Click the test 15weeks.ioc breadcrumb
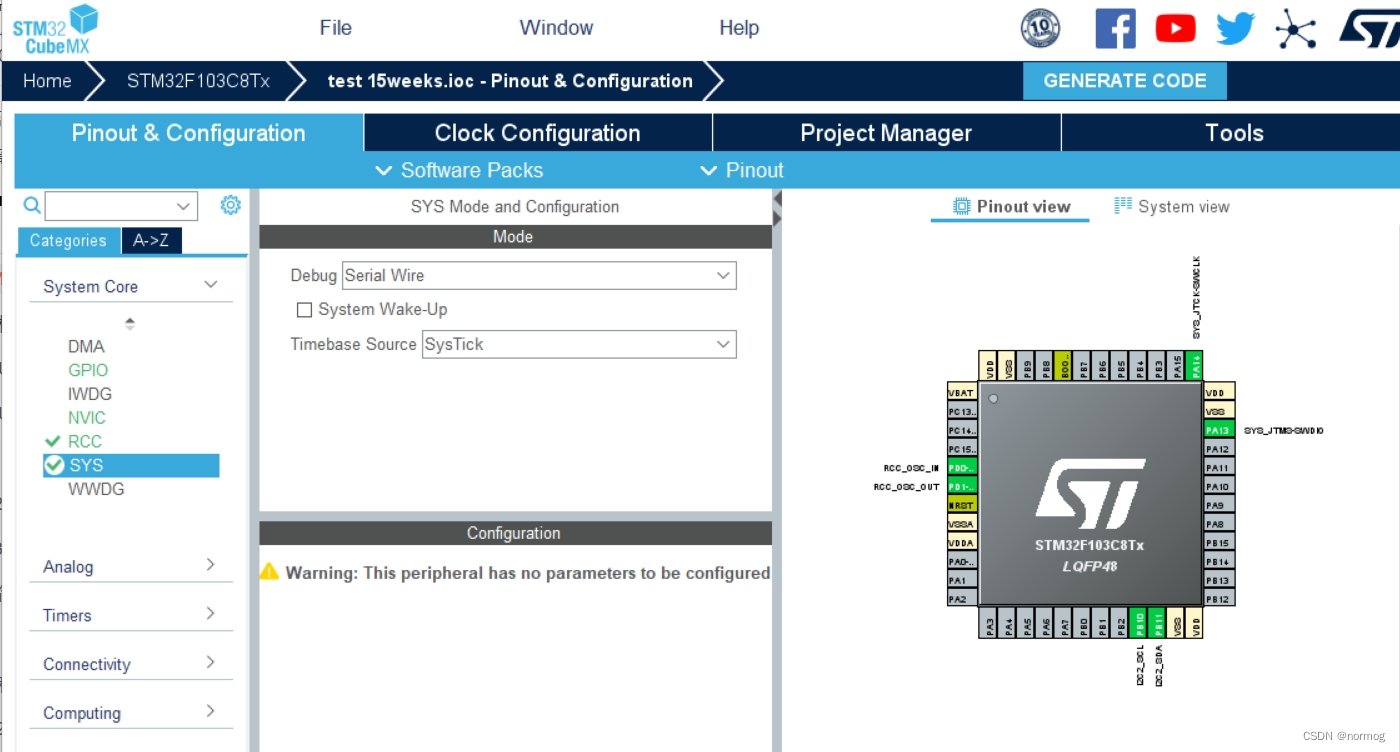The width and height of the screenshot is (1400, 752). [x=510, y=81]
